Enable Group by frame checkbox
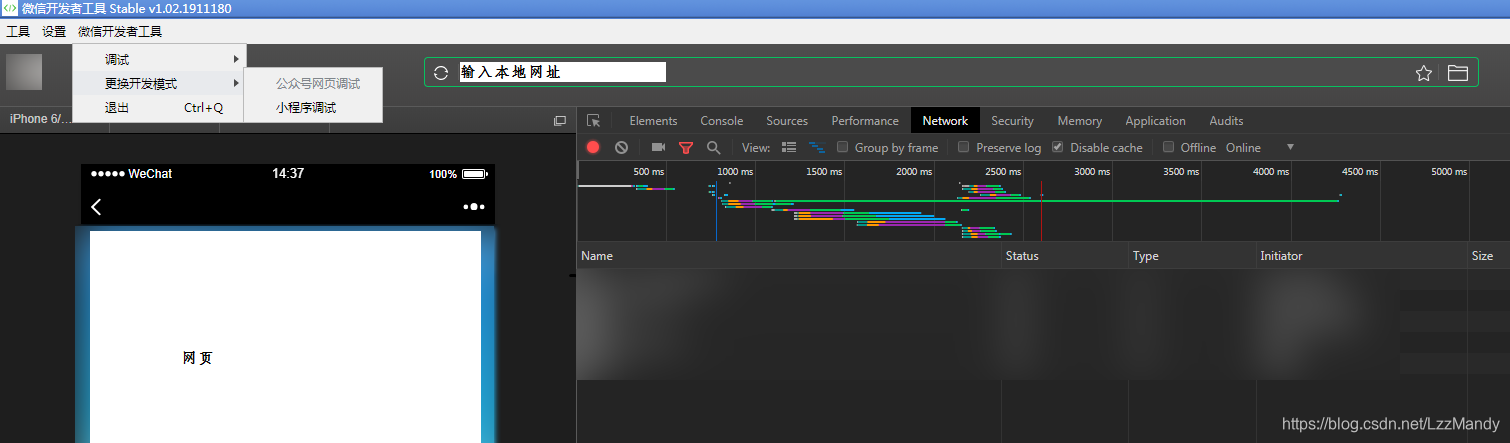 [x=843, y=147]
